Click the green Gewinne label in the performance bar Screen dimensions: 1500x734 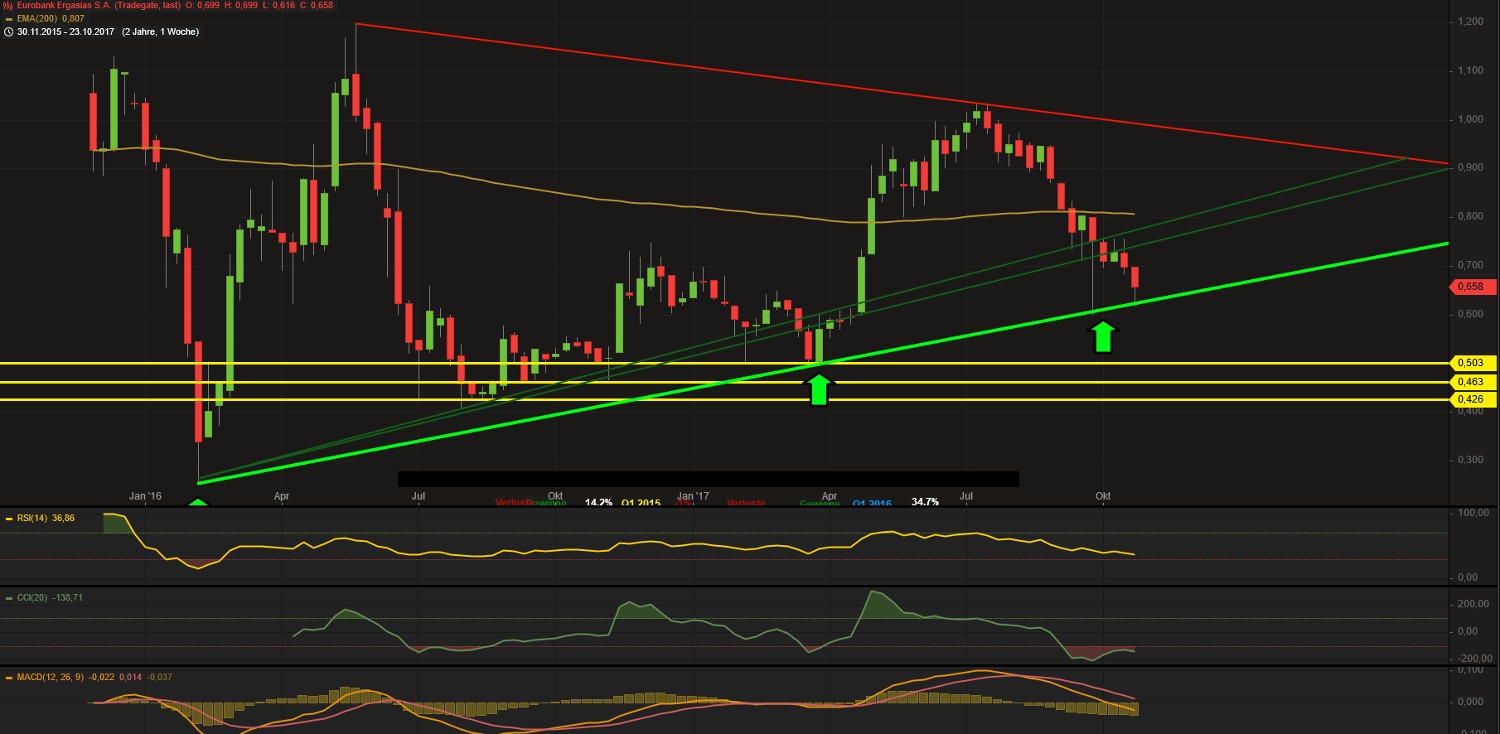tap(818, 501)
